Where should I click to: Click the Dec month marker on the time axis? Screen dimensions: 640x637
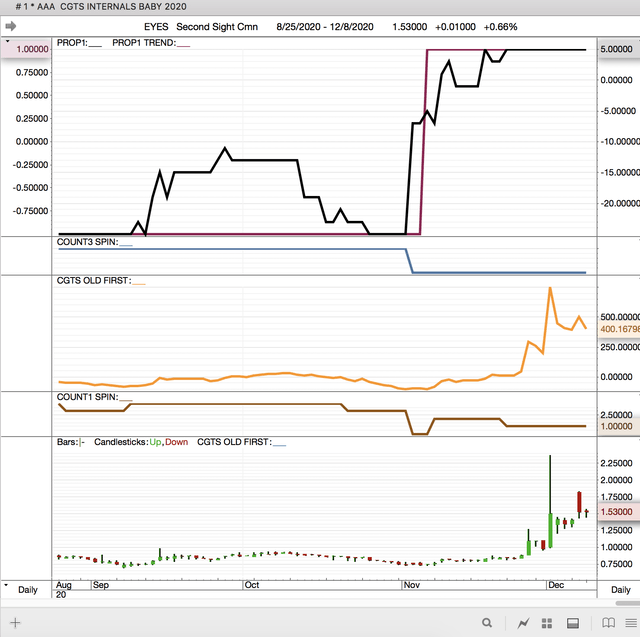[x=556, y=585]
